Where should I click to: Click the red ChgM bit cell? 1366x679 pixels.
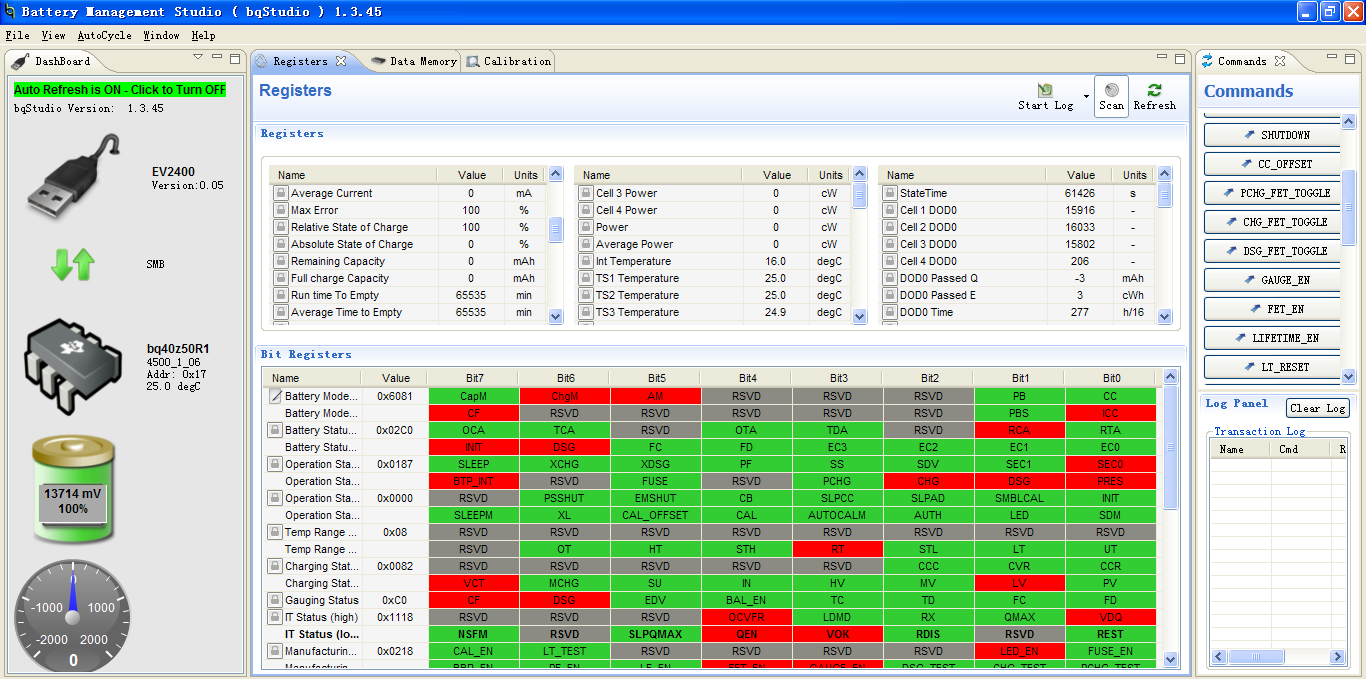click(565, 396)
